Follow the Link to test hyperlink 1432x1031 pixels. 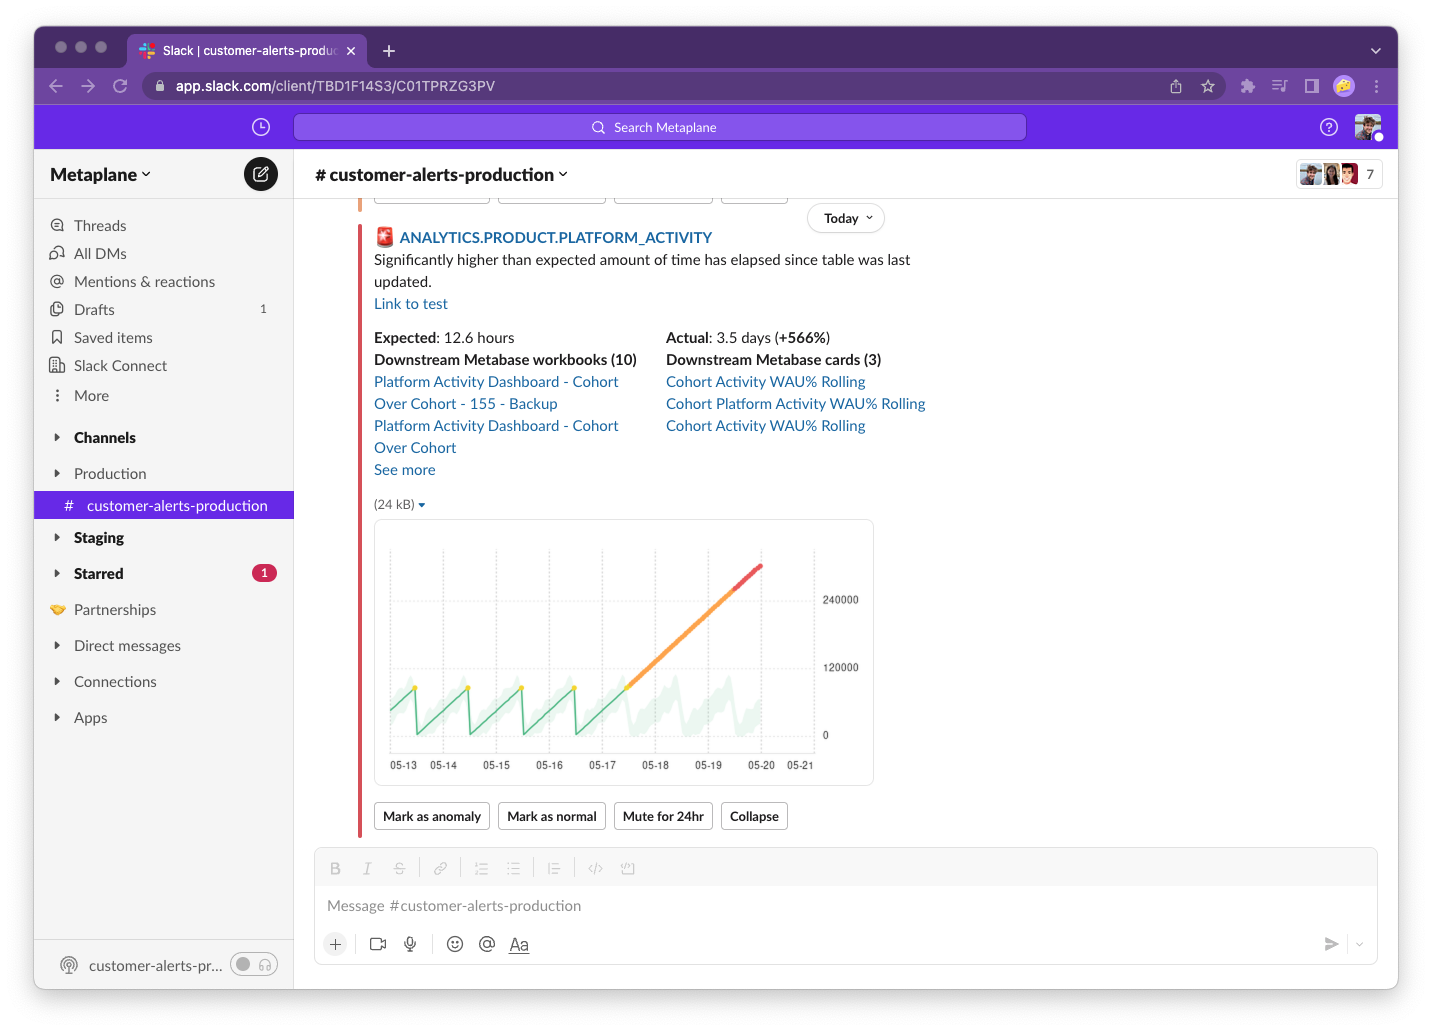tap(410, 303)
